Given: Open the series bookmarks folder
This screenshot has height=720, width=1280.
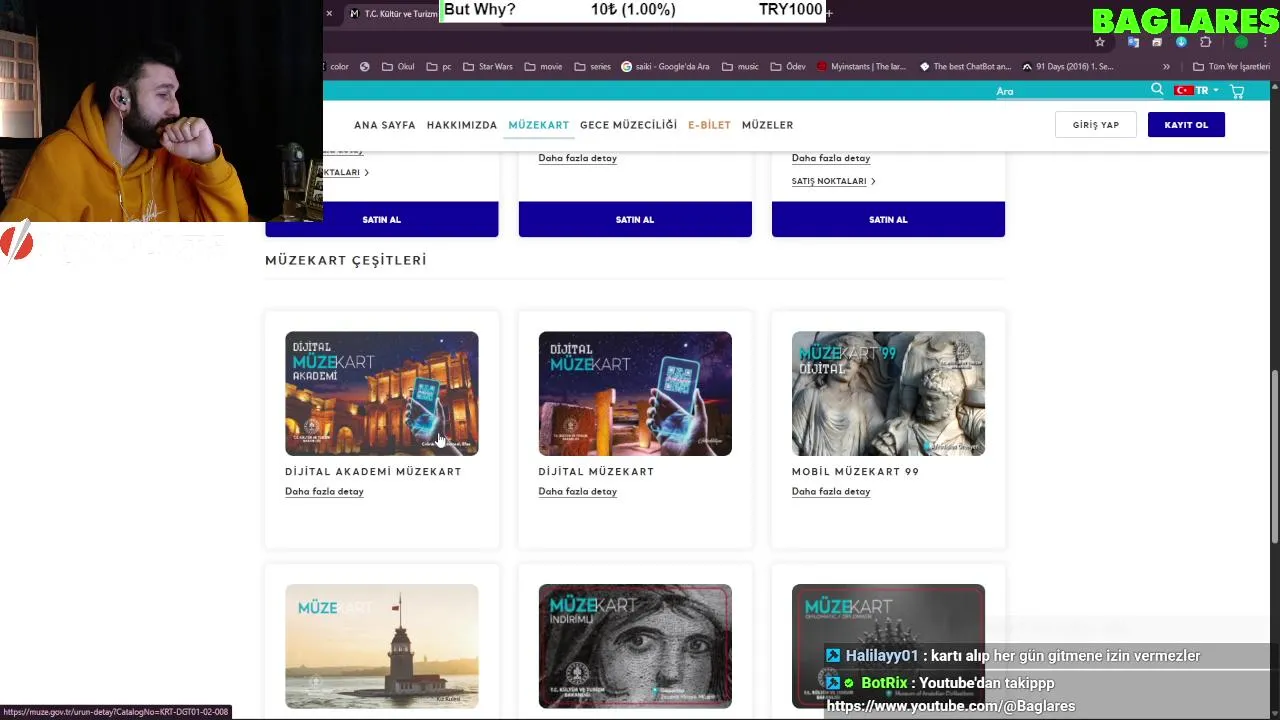Looking at the screenshot, I should pyautogui.click(x=592, y=67).
